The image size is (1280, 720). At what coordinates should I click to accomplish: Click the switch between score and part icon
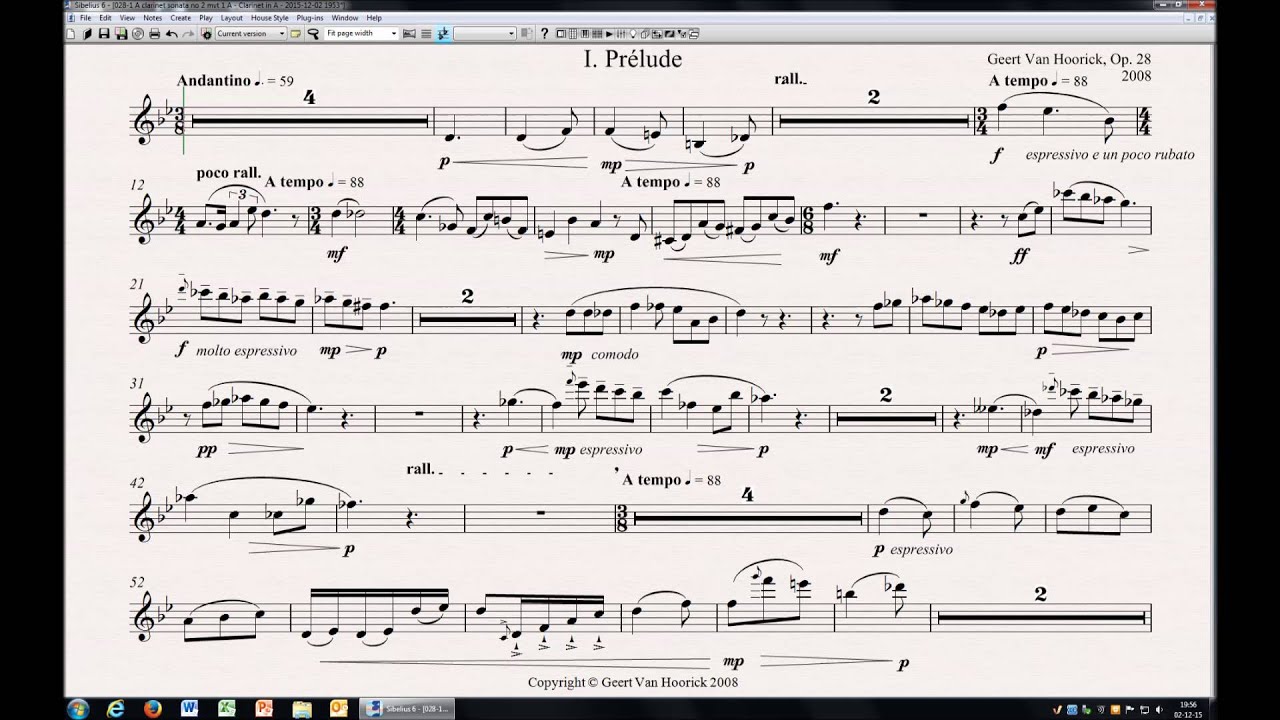click(x=527, y=33)
